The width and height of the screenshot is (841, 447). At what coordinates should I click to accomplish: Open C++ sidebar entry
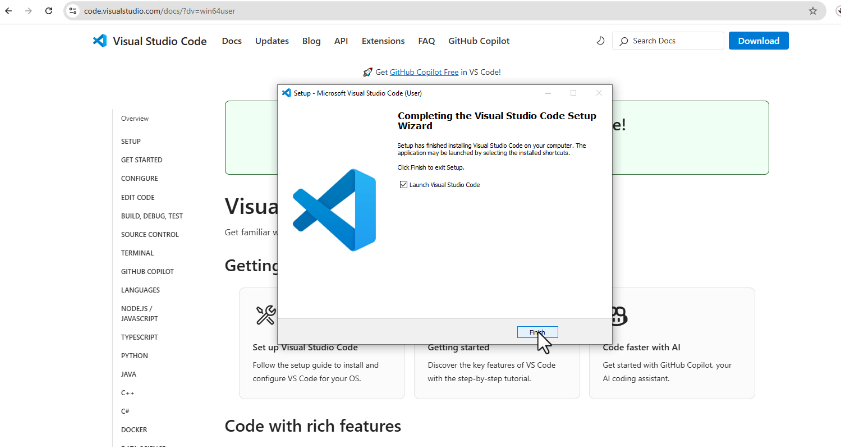click(128, 393)
